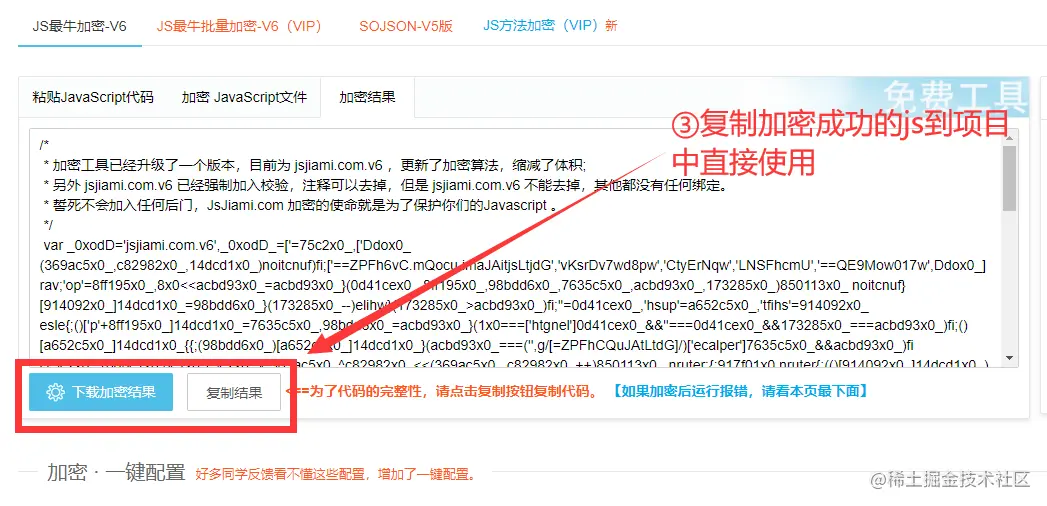
Task: Switch to JS最牛批量加密-V6 (VIP) tab
Action: coord(240,26)
